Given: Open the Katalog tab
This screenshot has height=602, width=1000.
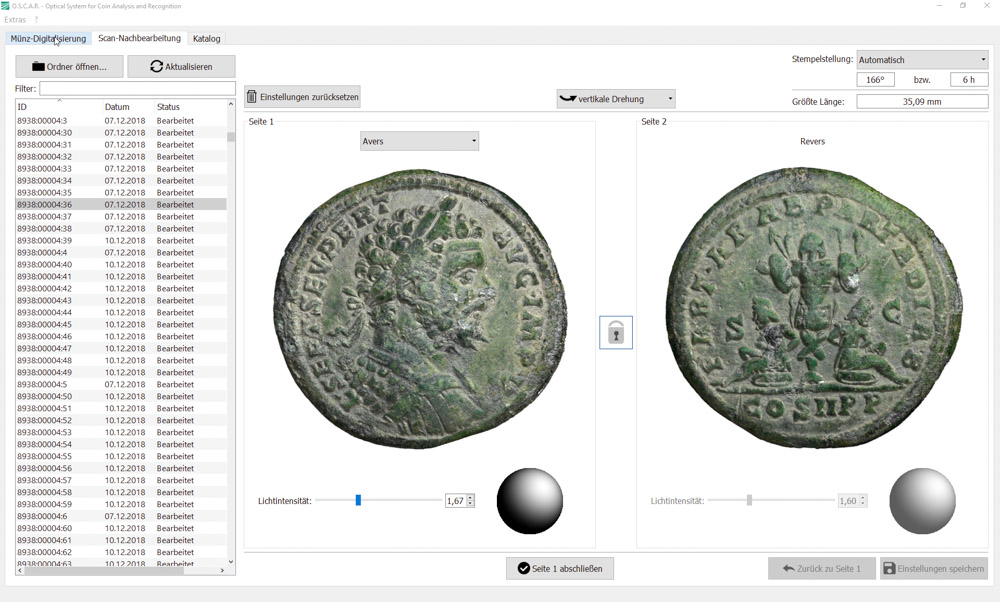Looking at the screenshot, I should 207,39.
